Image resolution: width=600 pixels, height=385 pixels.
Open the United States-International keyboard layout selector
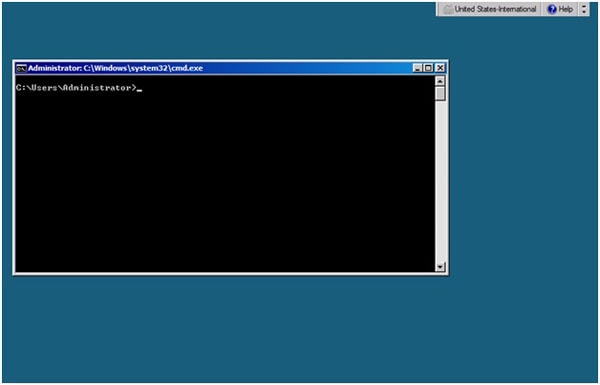click(489, 9)
